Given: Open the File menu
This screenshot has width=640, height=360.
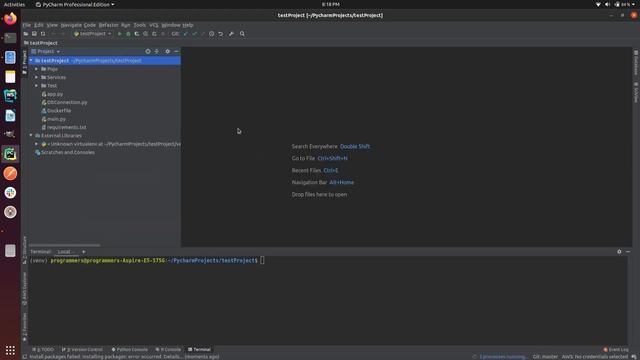Looking at the screenshot, I should pyautogui.click(x=27, y=25).
